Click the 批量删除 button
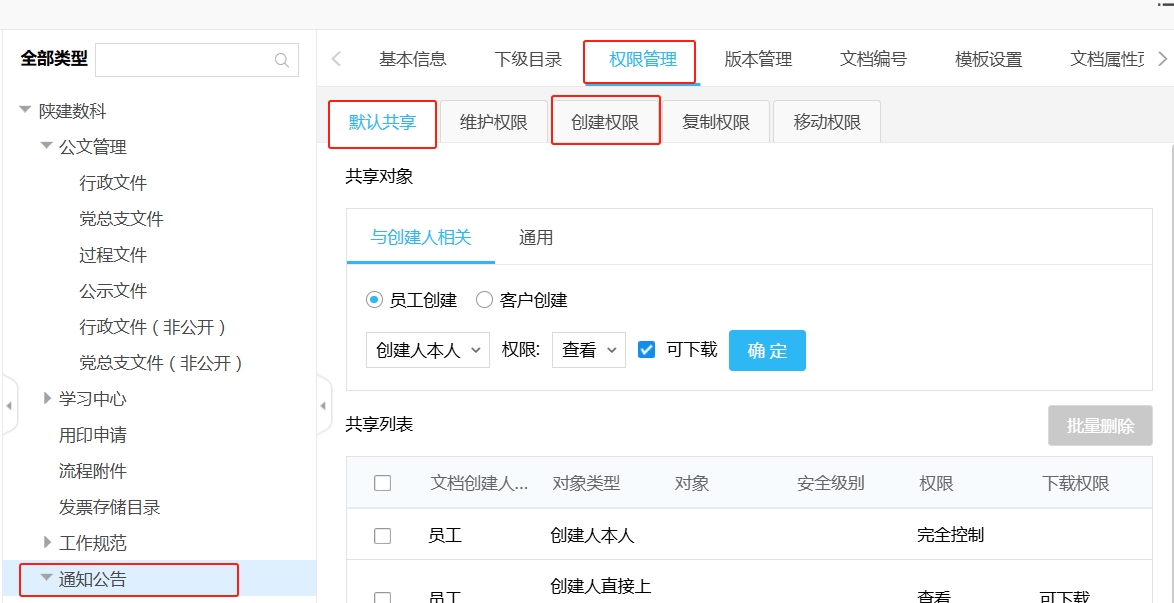1174x603 pixels. (1100, 426)
